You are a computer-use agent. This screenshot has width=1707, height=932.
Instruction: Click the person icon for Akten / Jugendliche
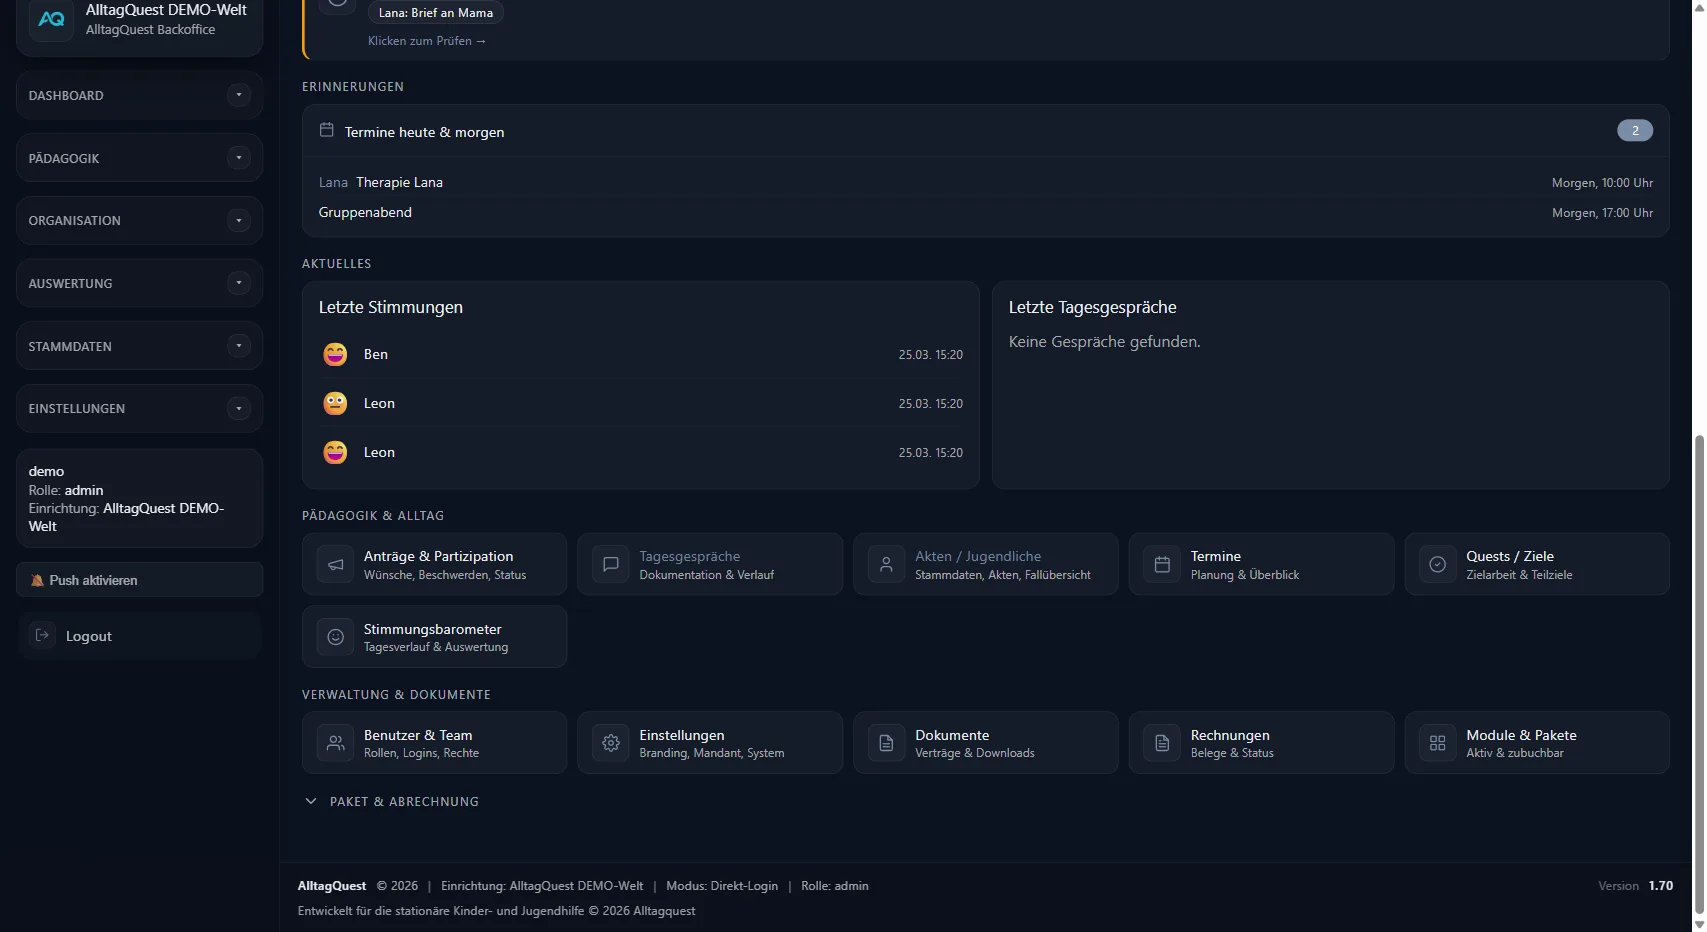click(886, 565)
